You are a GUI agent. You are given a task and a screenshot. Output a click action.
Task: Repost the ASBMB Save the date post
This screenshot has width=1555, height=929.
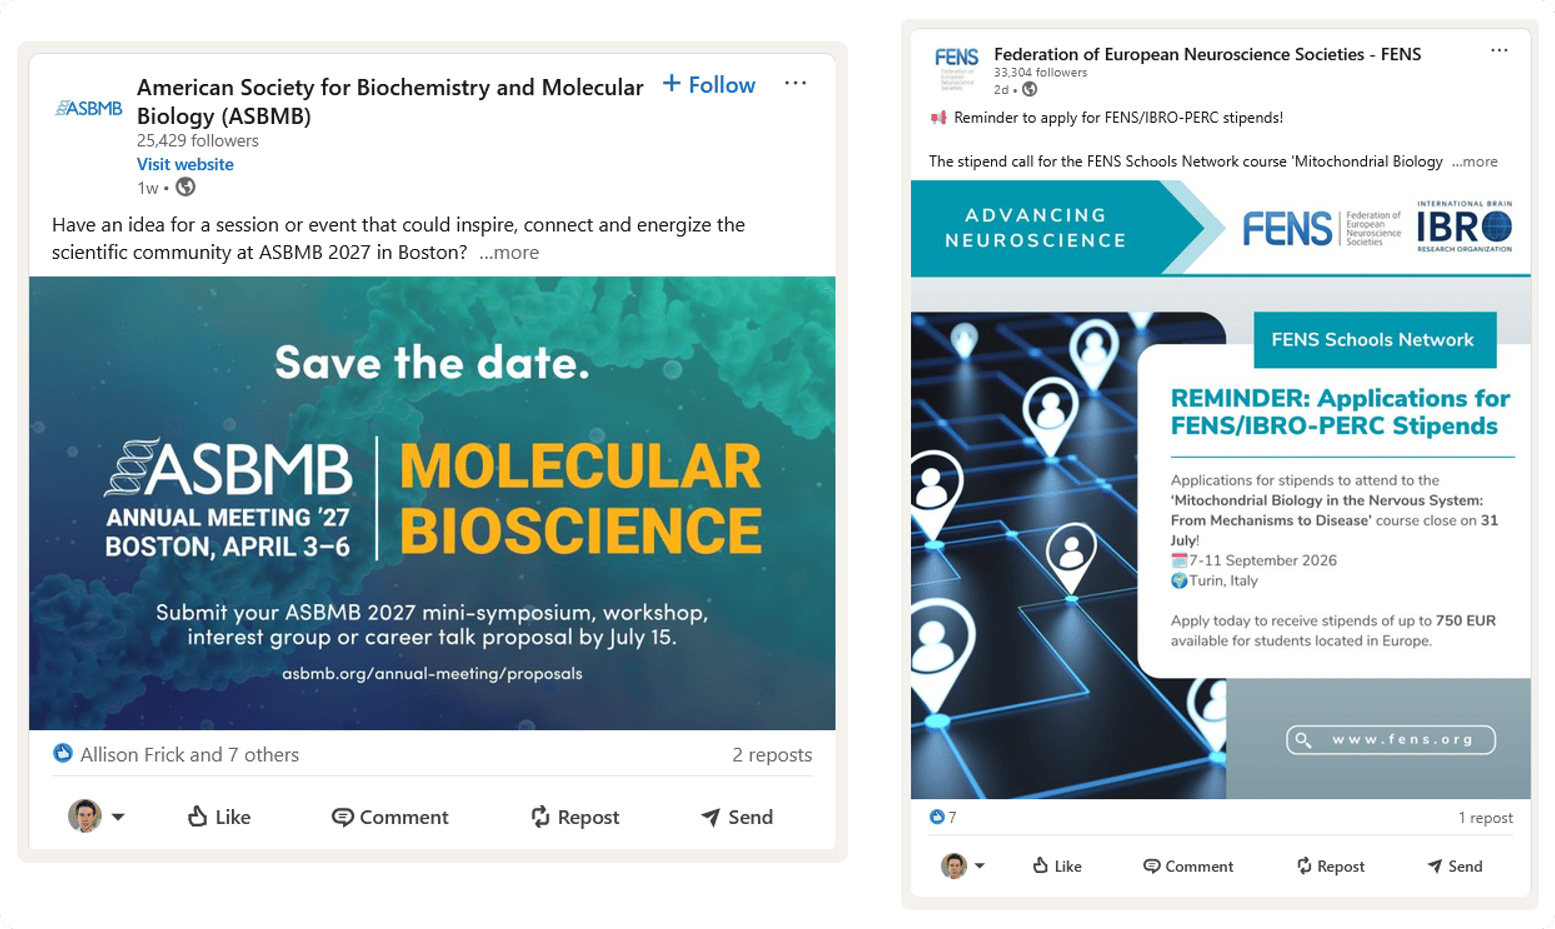[575, 817]
